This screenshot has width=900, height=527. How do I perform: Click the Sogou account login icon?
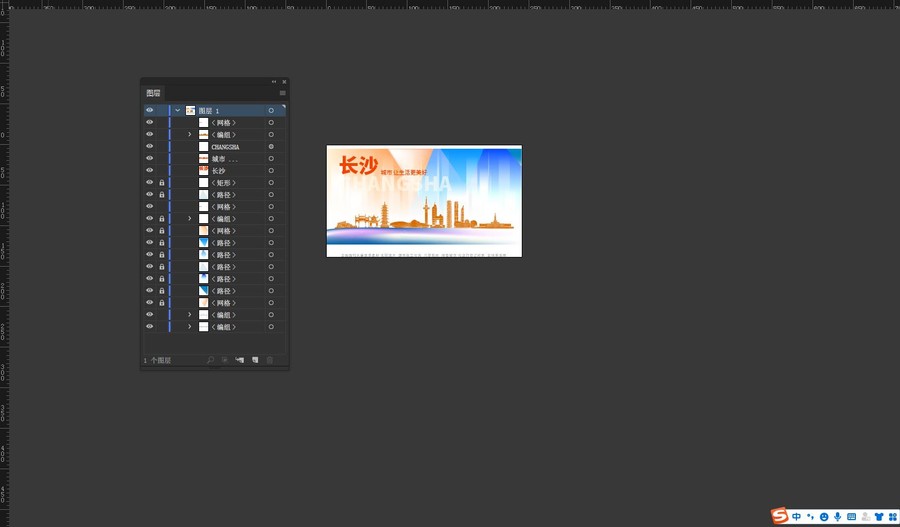click(866, 517)
